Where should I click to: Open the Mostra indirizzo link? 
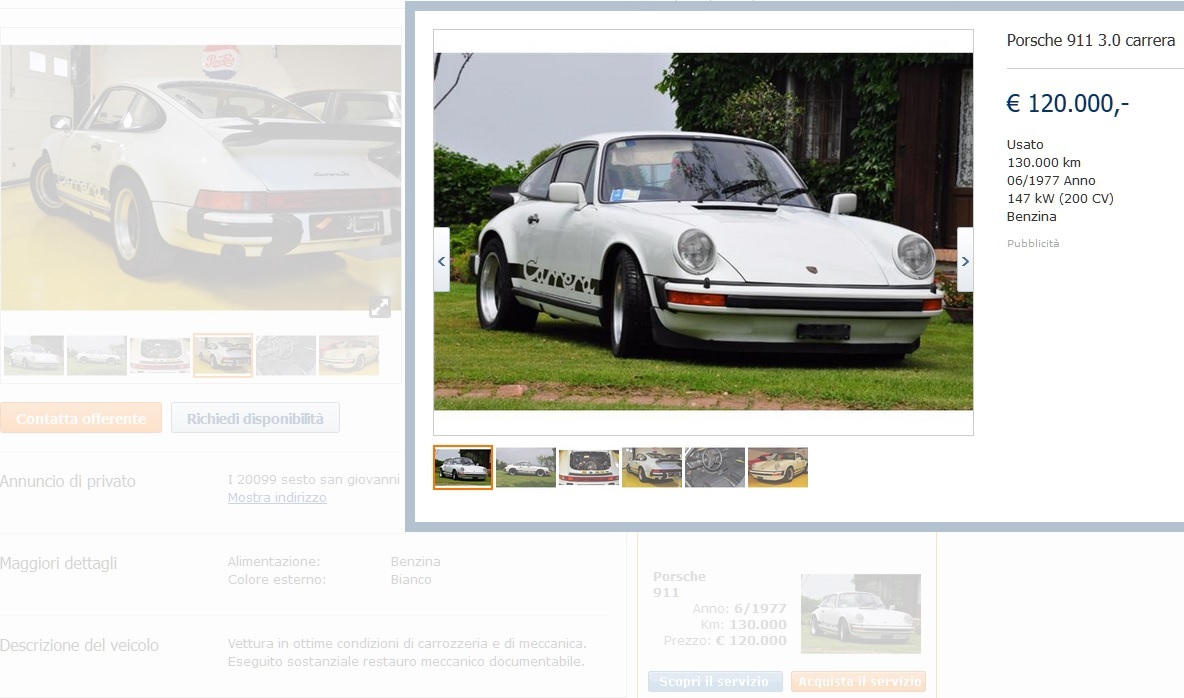click(x=277, y=498)
